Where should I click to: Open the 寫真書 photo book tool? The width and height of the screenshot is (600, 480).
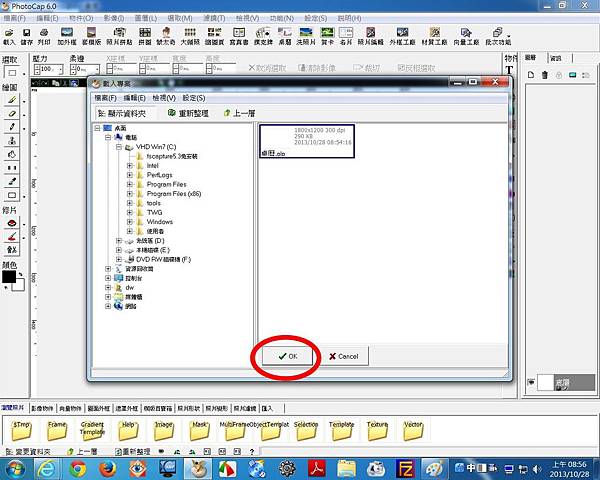click(x=239, y=36)
